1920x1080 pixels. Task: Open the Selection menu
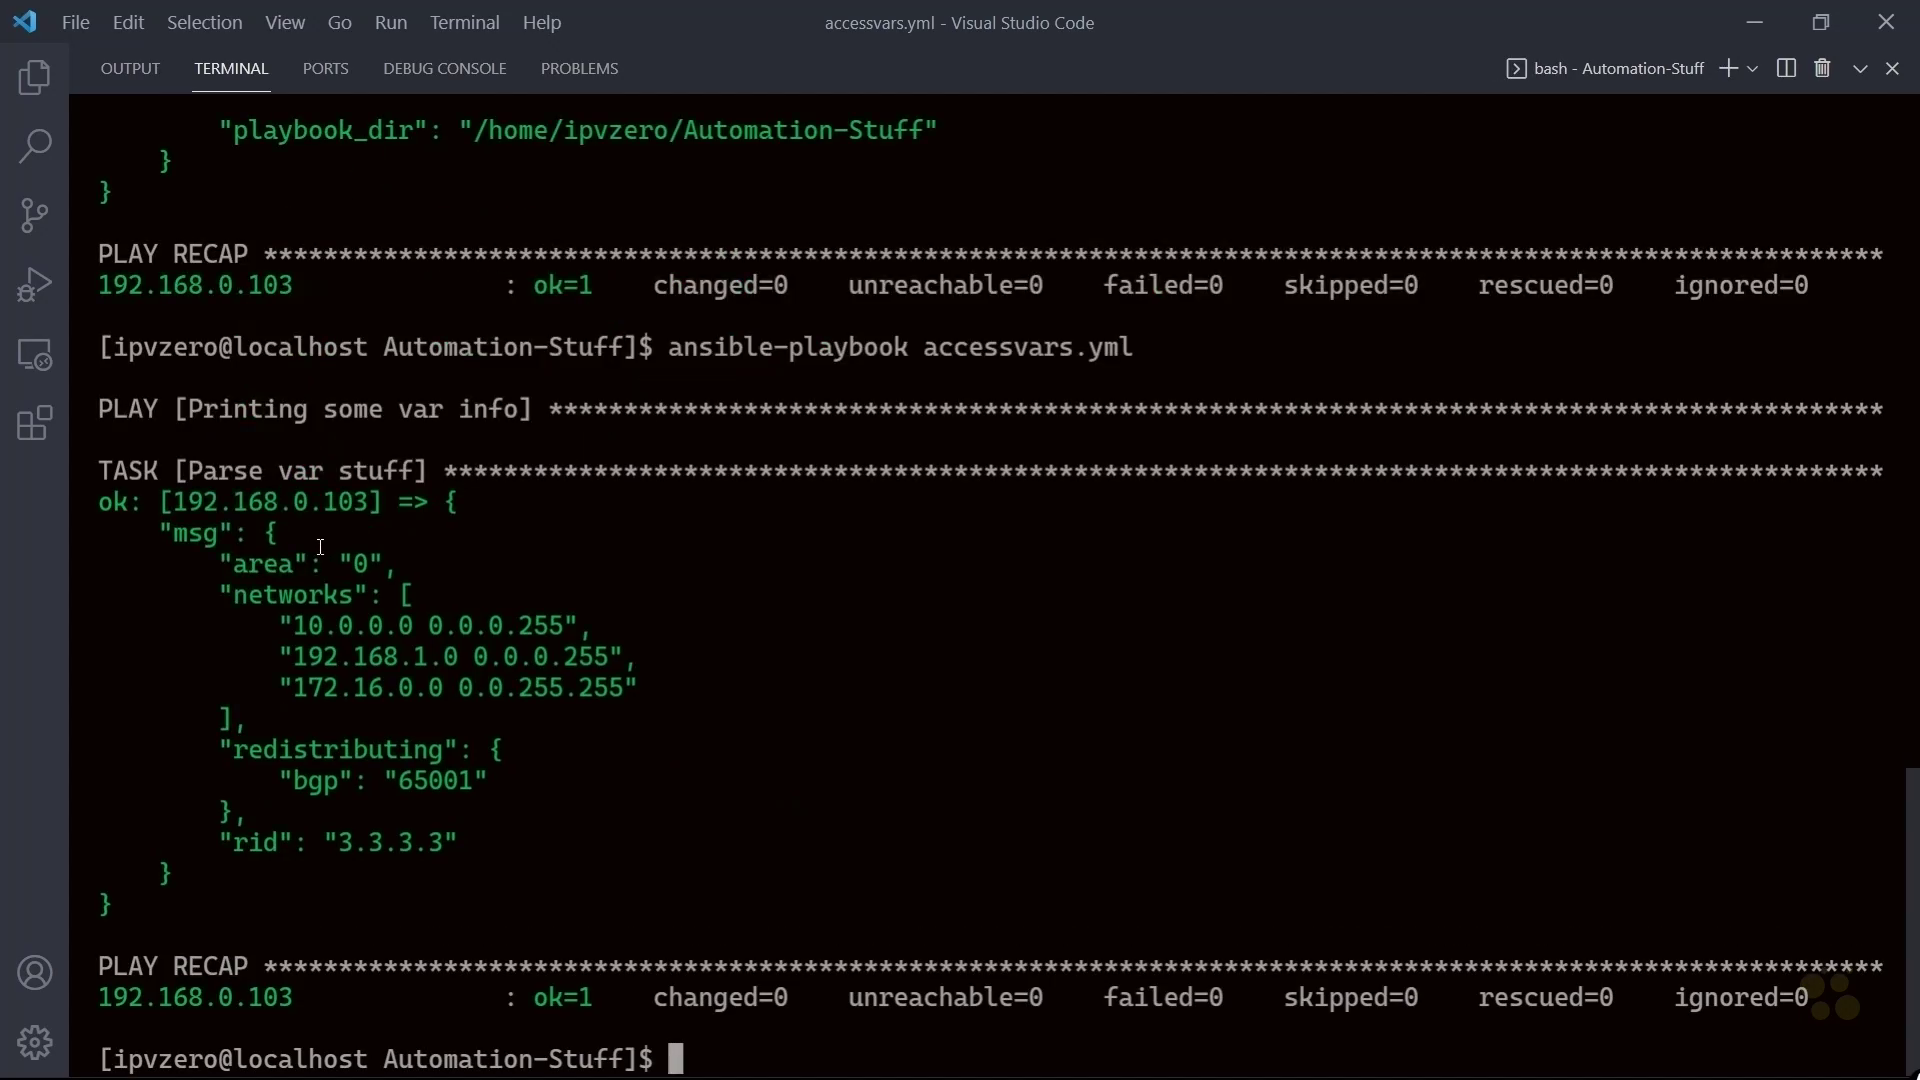pyautogui.click(x=204, y=22)
